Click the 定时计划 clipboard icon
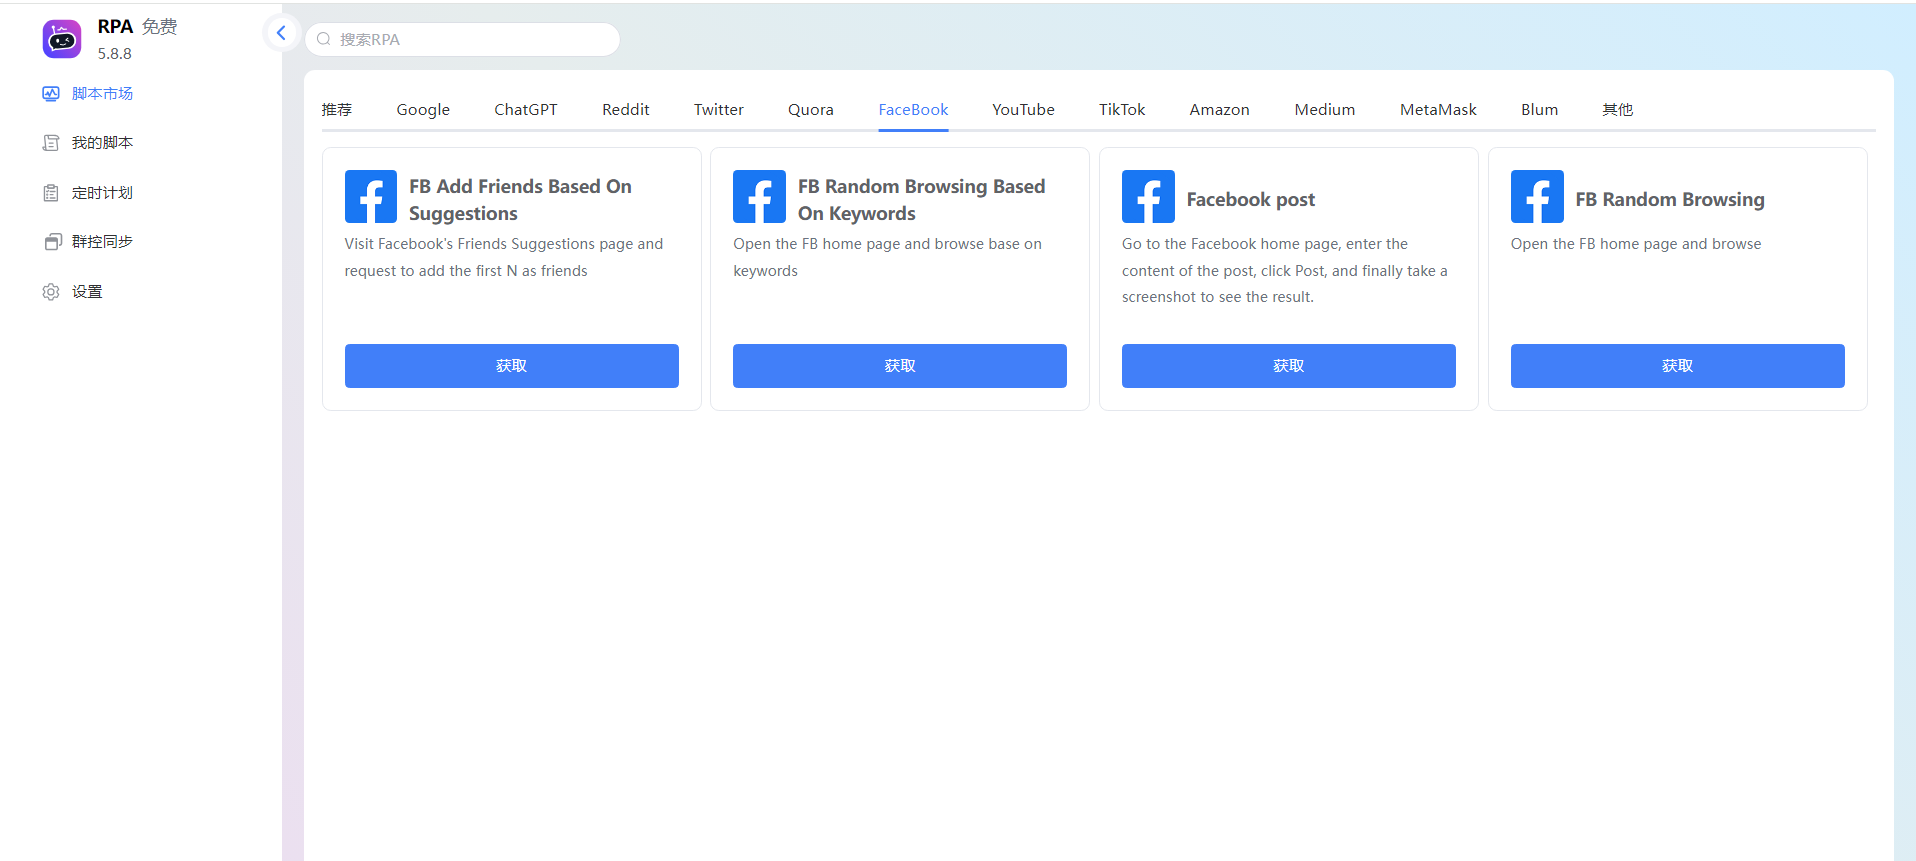Screen dimensions: 1916x861 51,193
